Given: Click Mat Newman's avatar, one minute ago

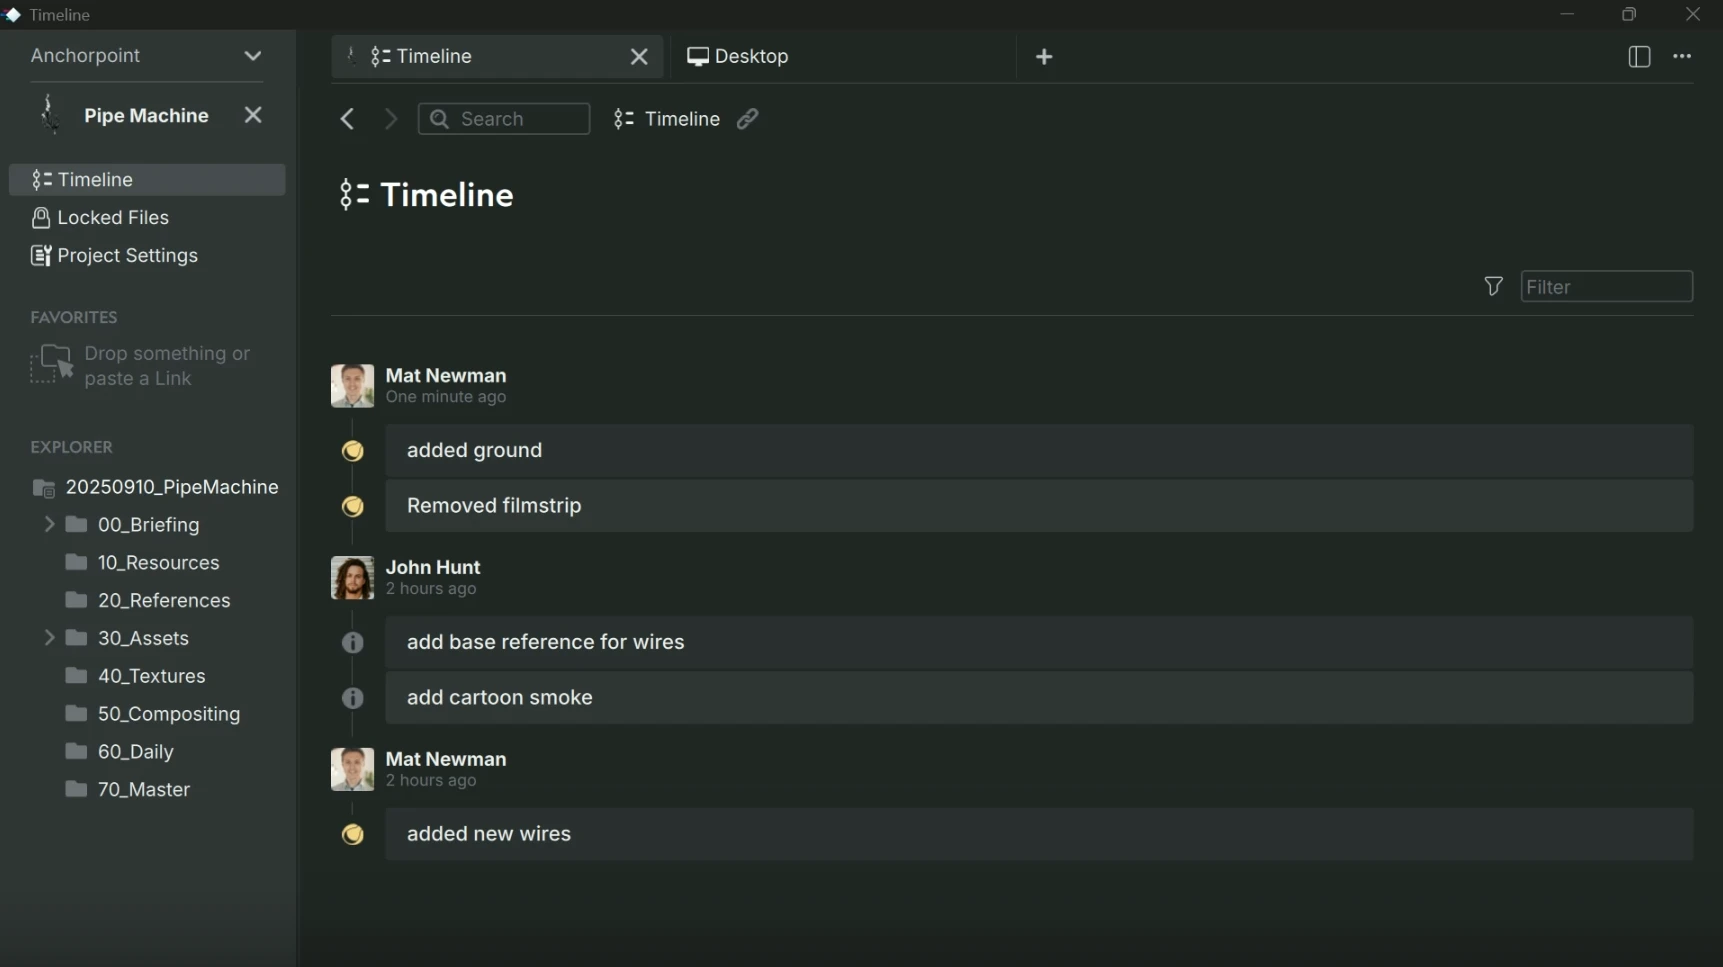Looking at the screenshot, I should (x=352, y=386).
